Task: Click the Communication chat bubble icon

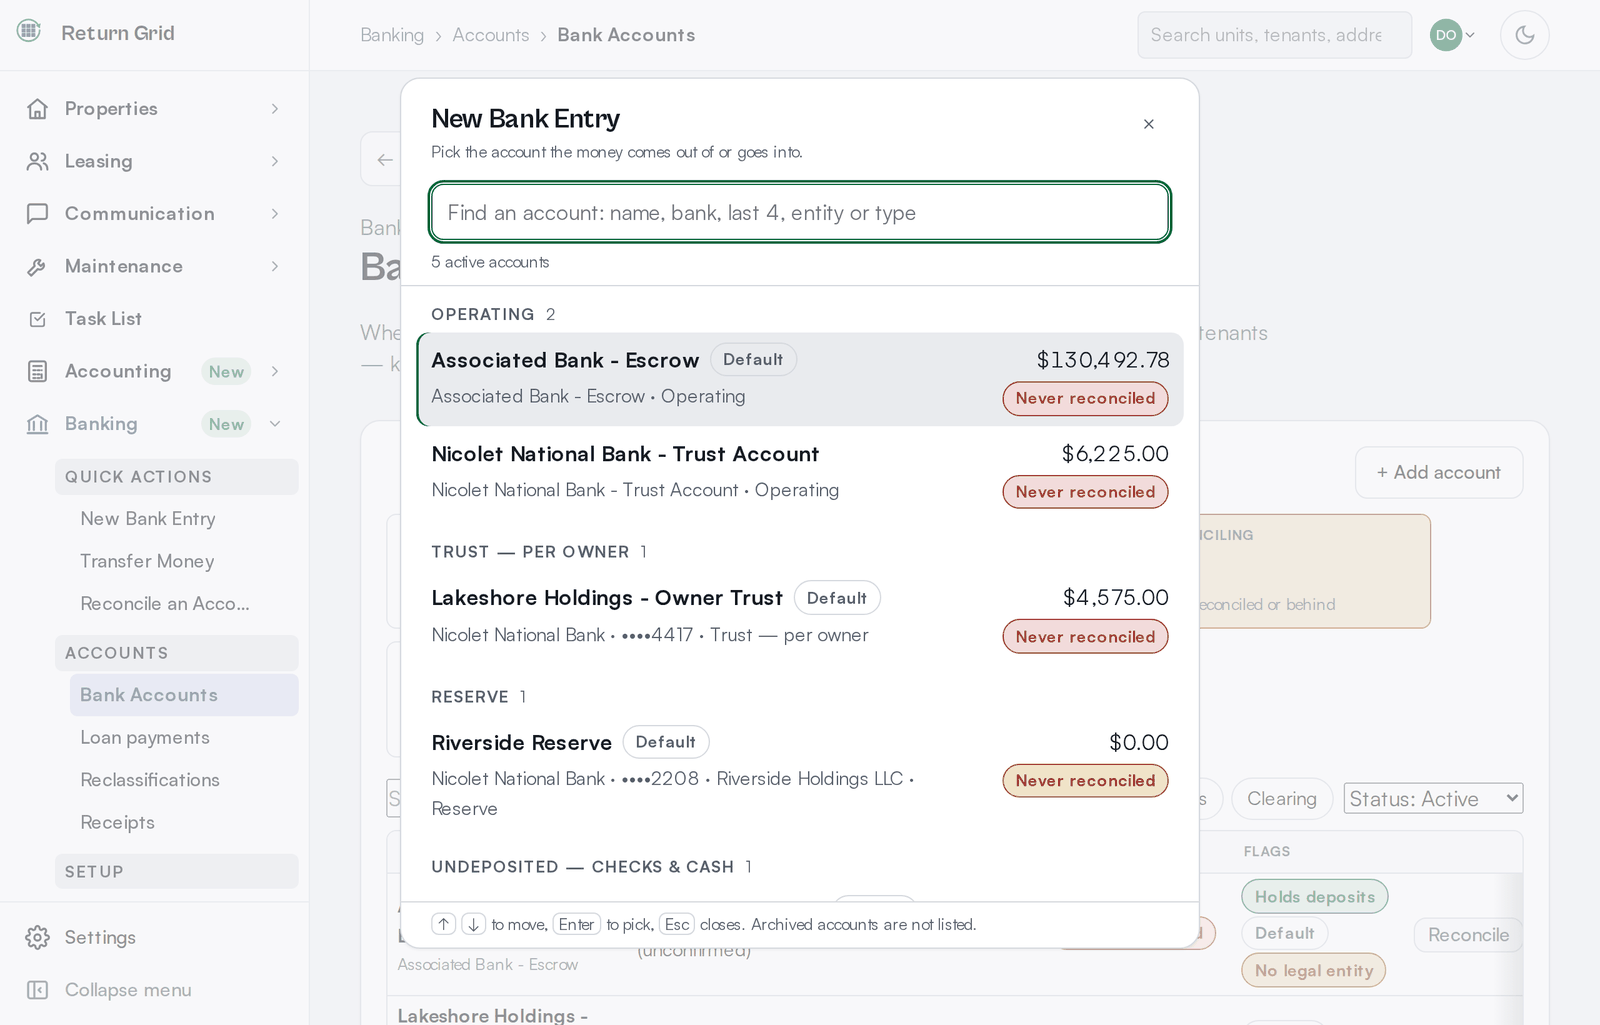Action: click(x=38, y=213)
